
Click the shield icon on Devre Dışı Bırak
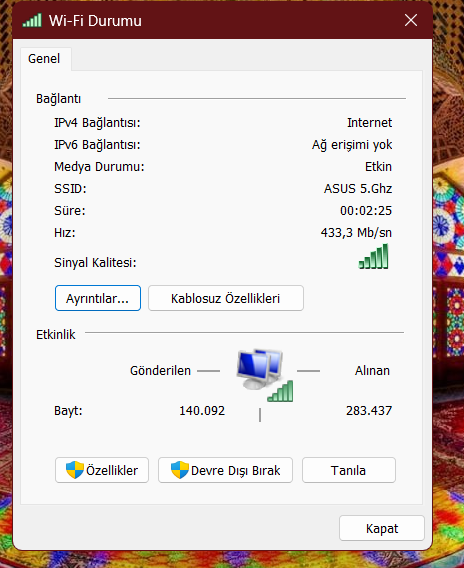point(180,470)
